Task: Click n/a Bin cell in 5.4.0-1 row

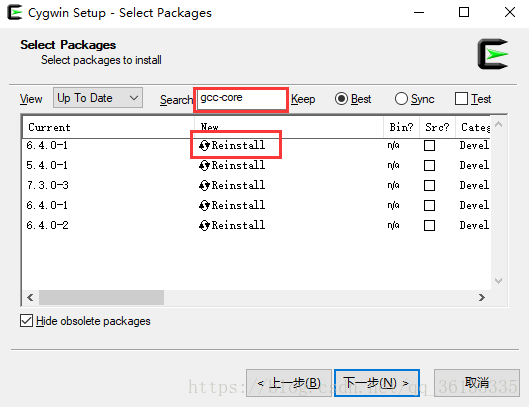Action: coord(393,165)
